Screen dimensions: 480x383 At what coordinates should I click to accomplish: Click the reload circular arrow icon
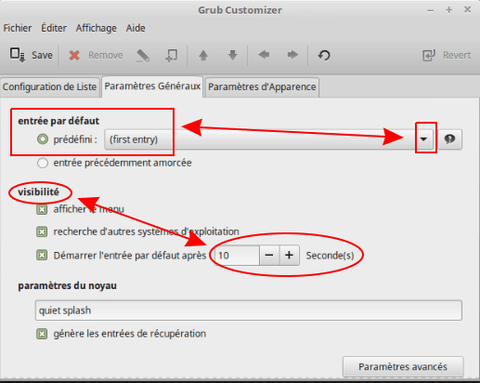tap(324, 55)
